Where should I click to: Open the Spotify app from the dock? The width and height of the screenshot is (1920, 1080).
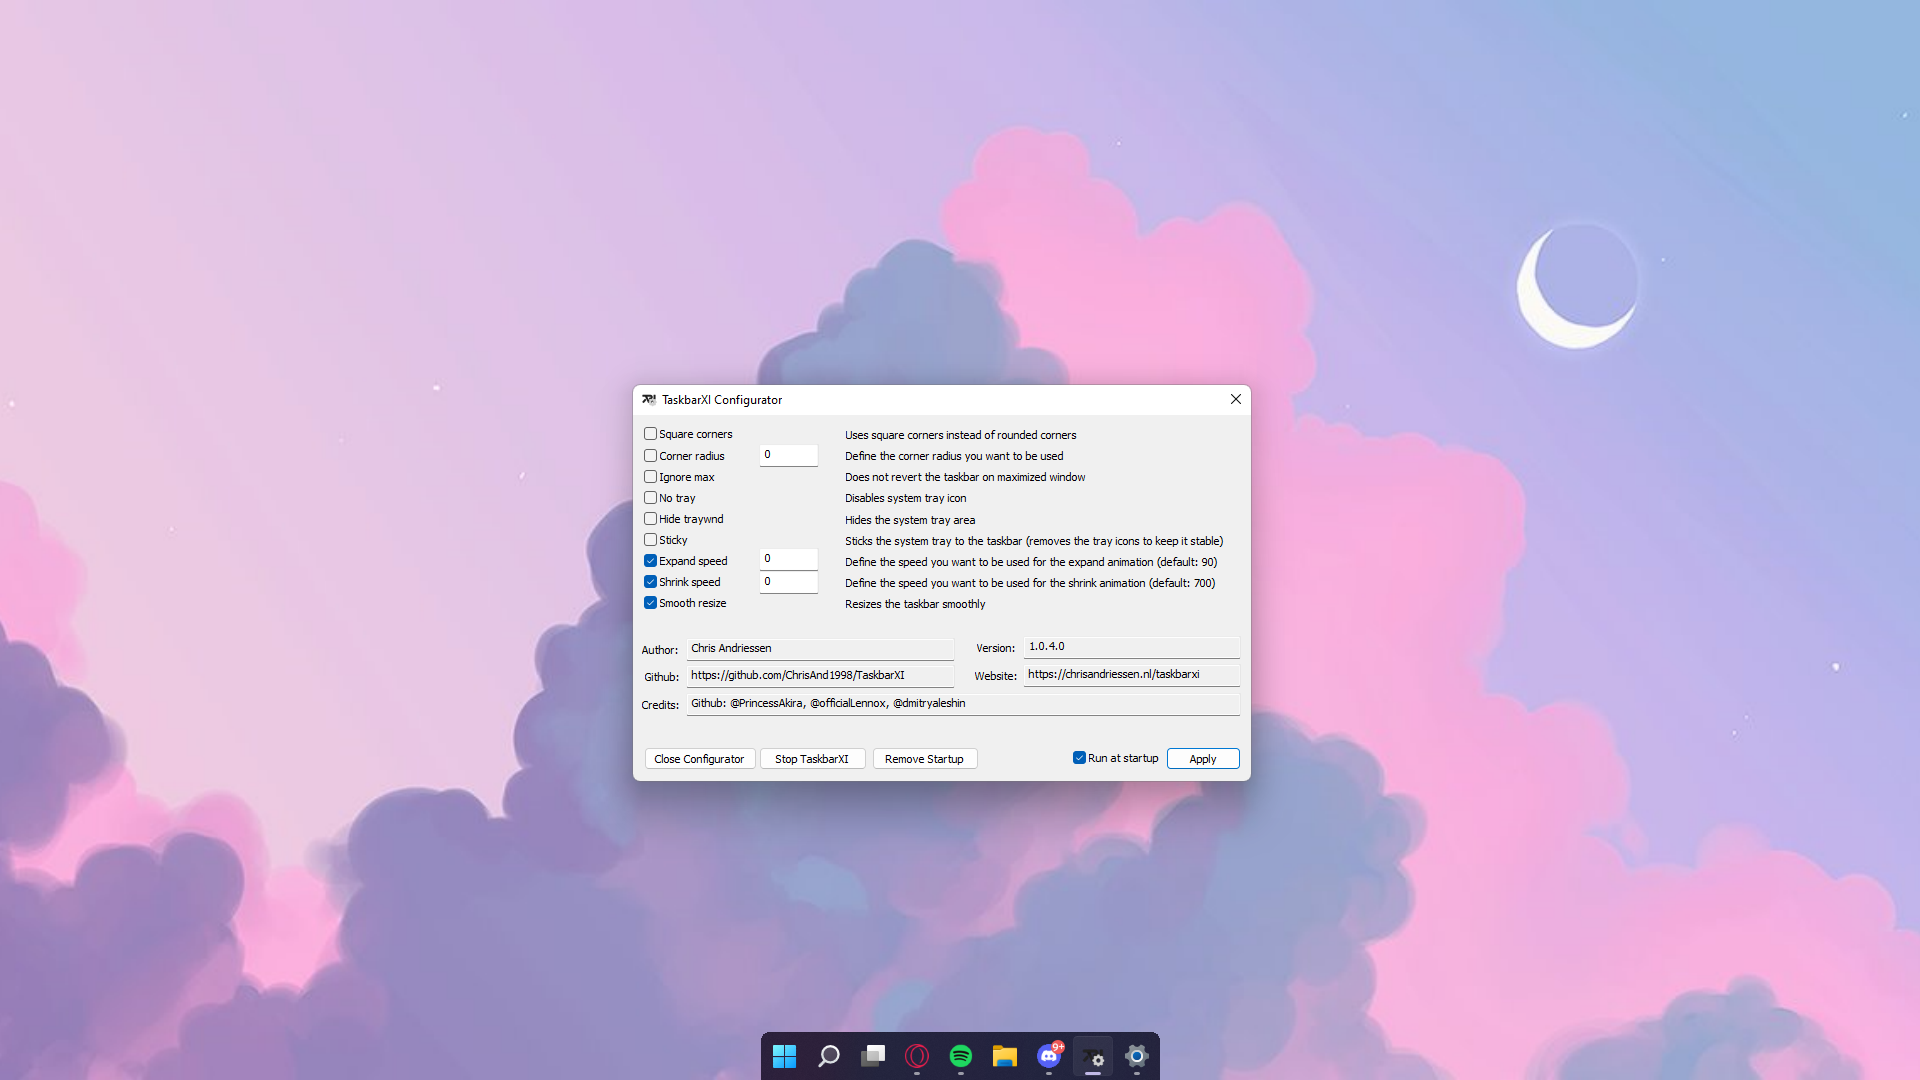[x=961, y=1055]
